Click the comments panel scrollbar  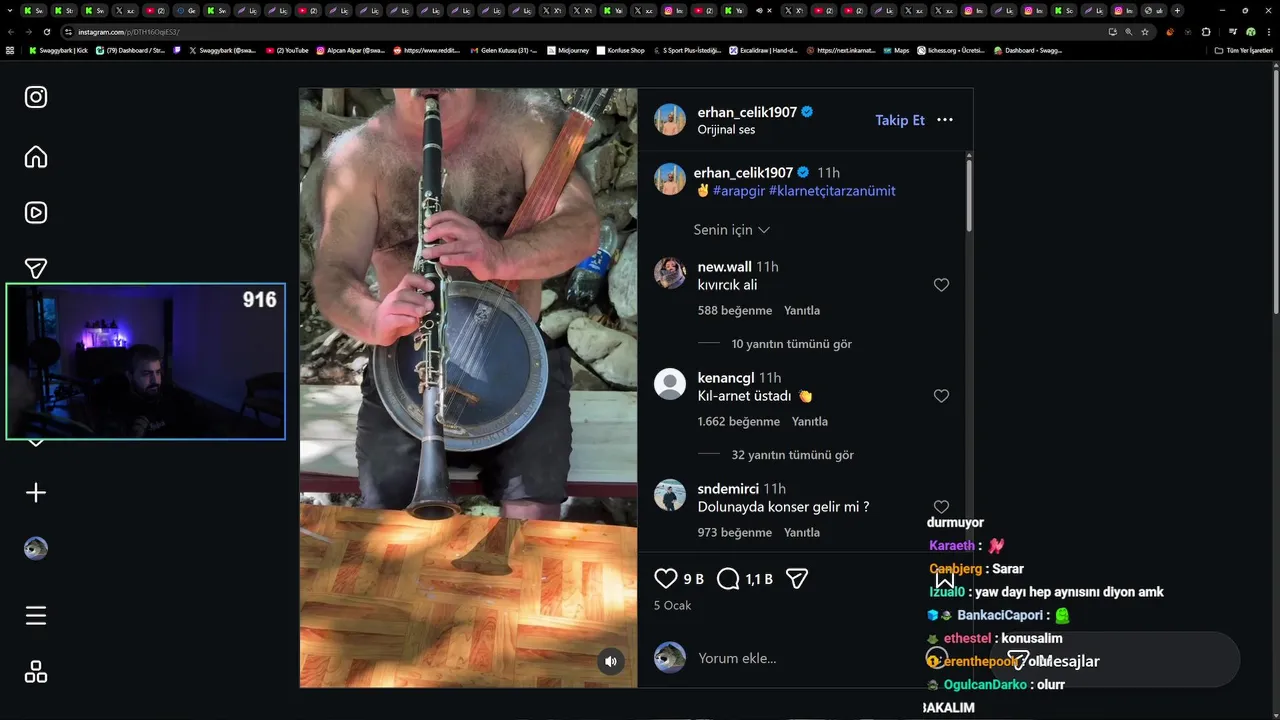click(969, 193)
